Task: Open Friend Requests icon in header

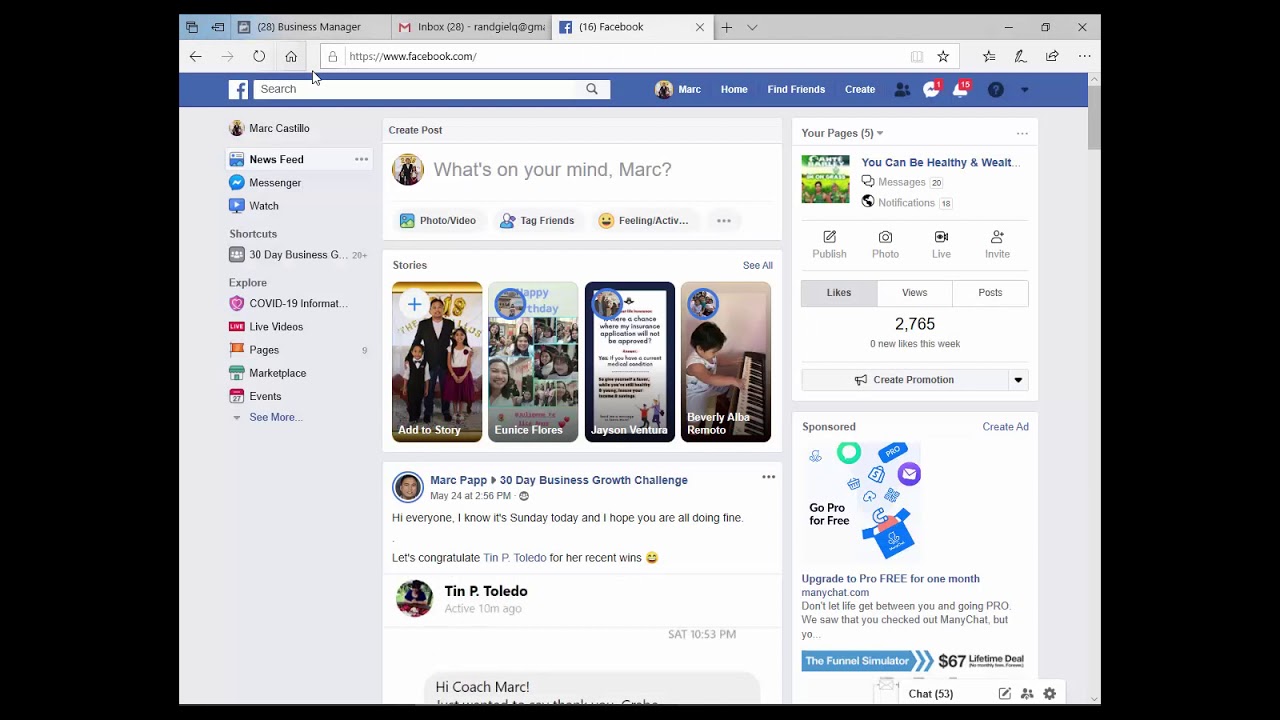Action: pos(902,89)
